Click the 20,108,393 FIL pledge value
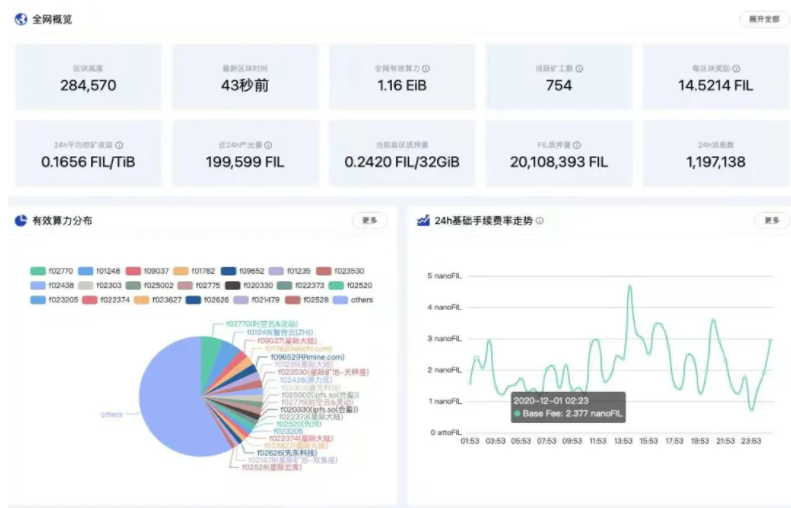This screenshot has height=508, width=791. pos(558,162)
